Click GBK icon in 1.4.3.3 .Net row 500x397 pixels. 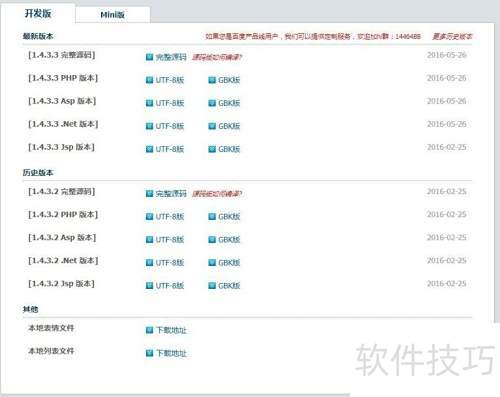tap(212, 126)
